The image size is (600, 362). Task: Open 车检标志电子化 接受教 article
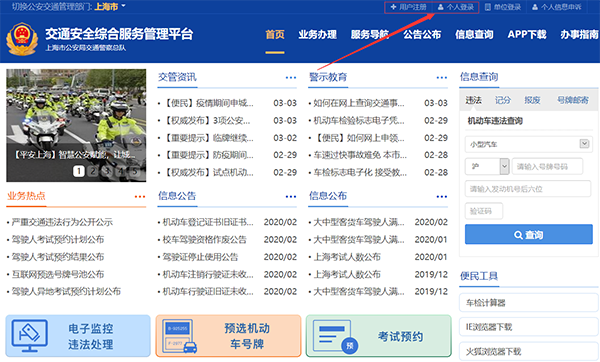(x=360, y=172)
